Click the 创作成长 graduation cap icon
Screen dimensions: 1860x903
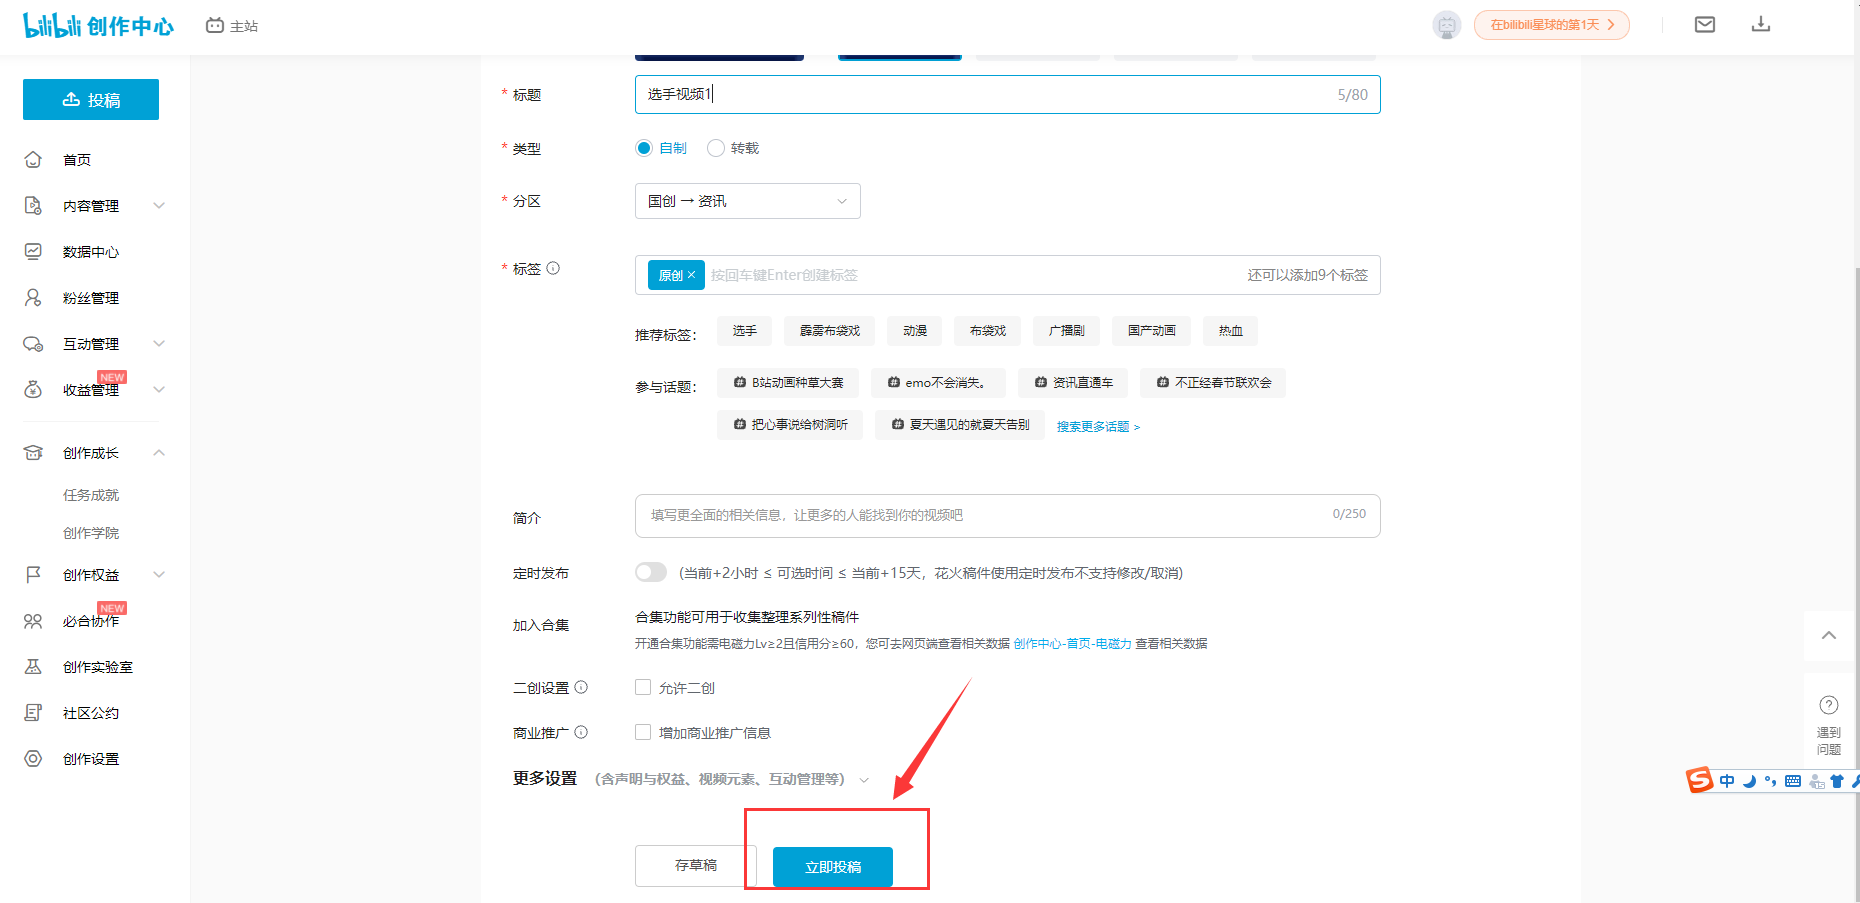click(x=33, y=453)
